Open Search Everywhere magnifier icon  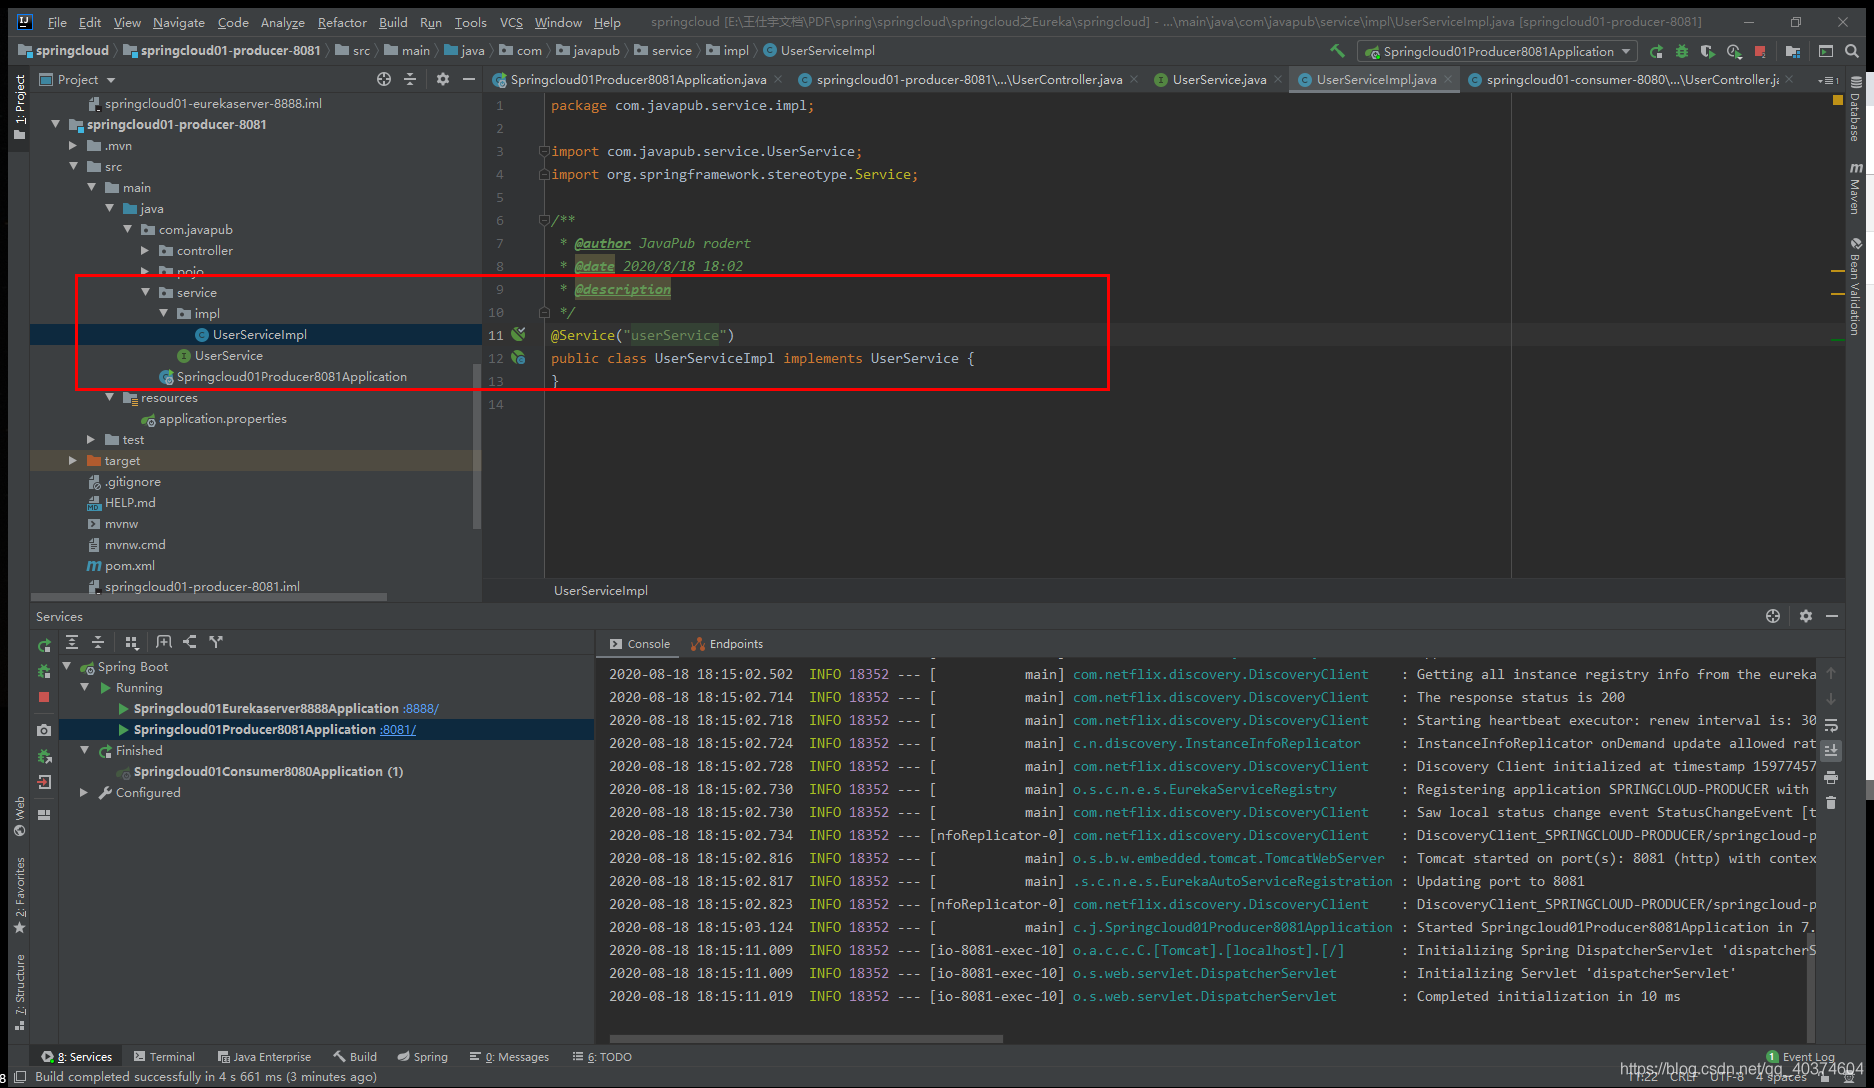click(1852, 51)
